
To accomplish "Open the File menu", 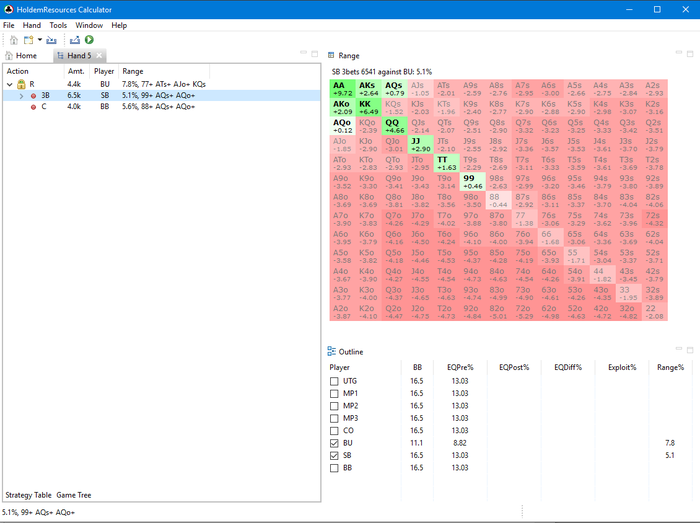I will pyautogui.click(x=8, y=25).
